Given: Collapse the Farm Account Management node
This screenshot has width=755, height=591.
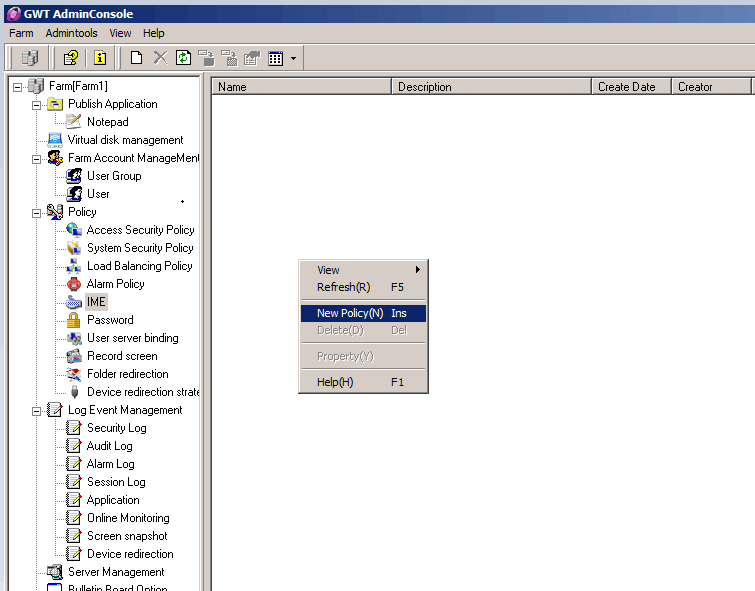Looking at the screenshot, I should pos(37,158).
